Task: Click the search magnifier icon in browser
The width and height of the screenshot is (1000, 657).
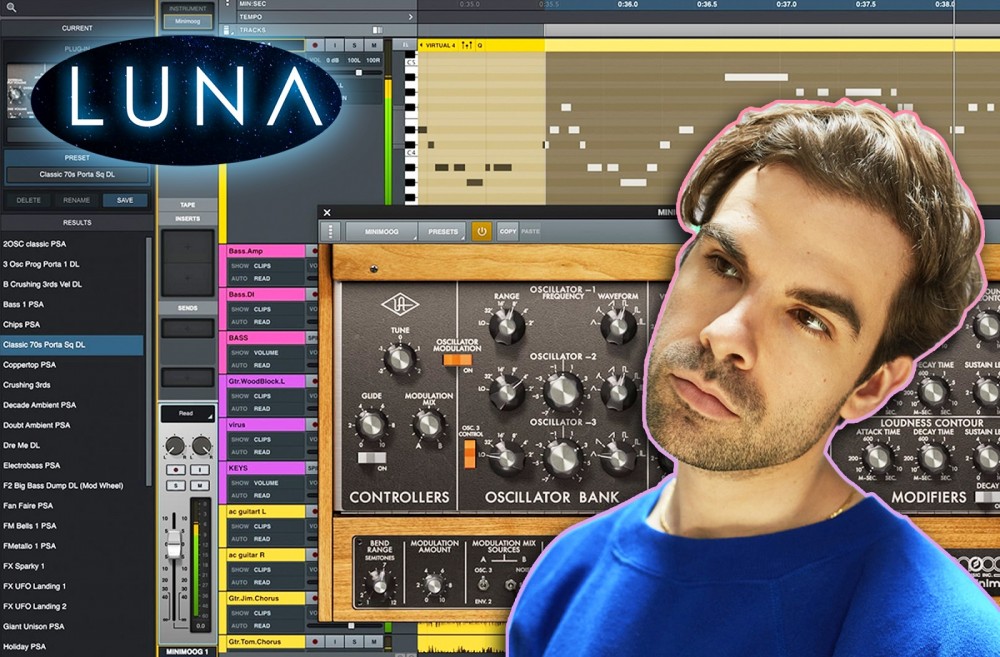Action: point(11,8)
